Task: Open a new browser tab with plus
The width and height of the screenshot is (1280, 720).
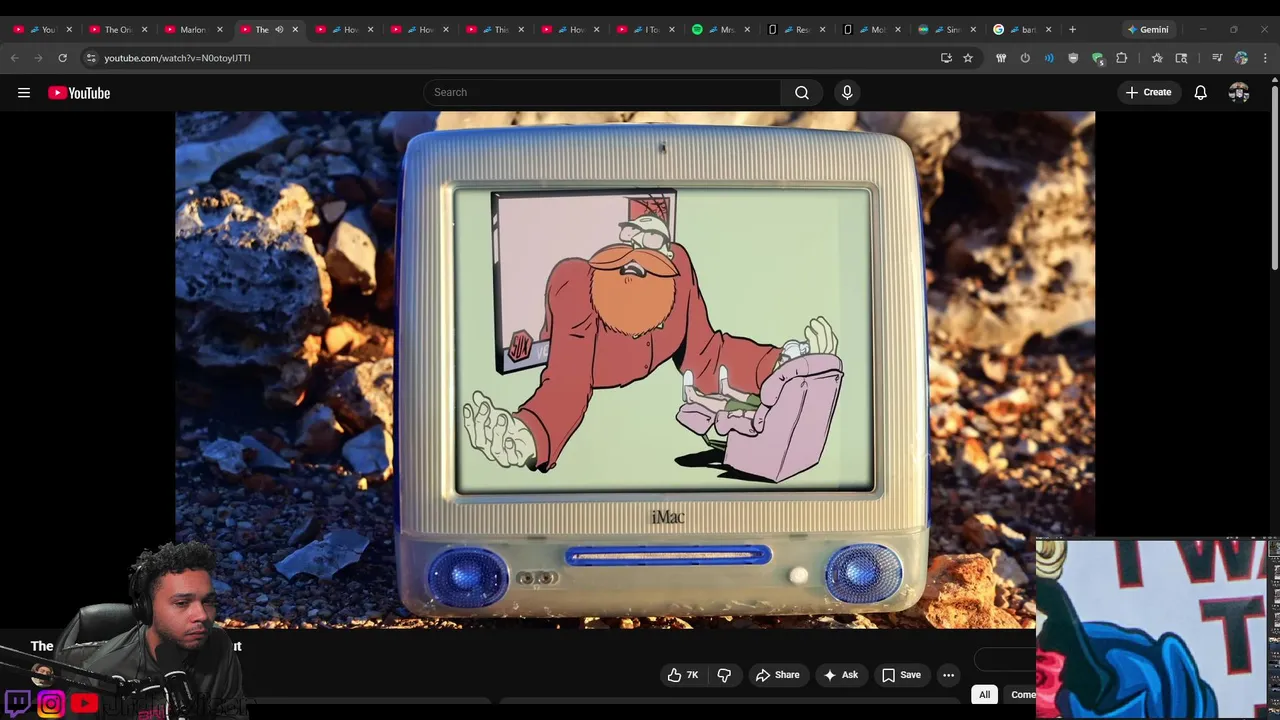Action: [1072, 29]
